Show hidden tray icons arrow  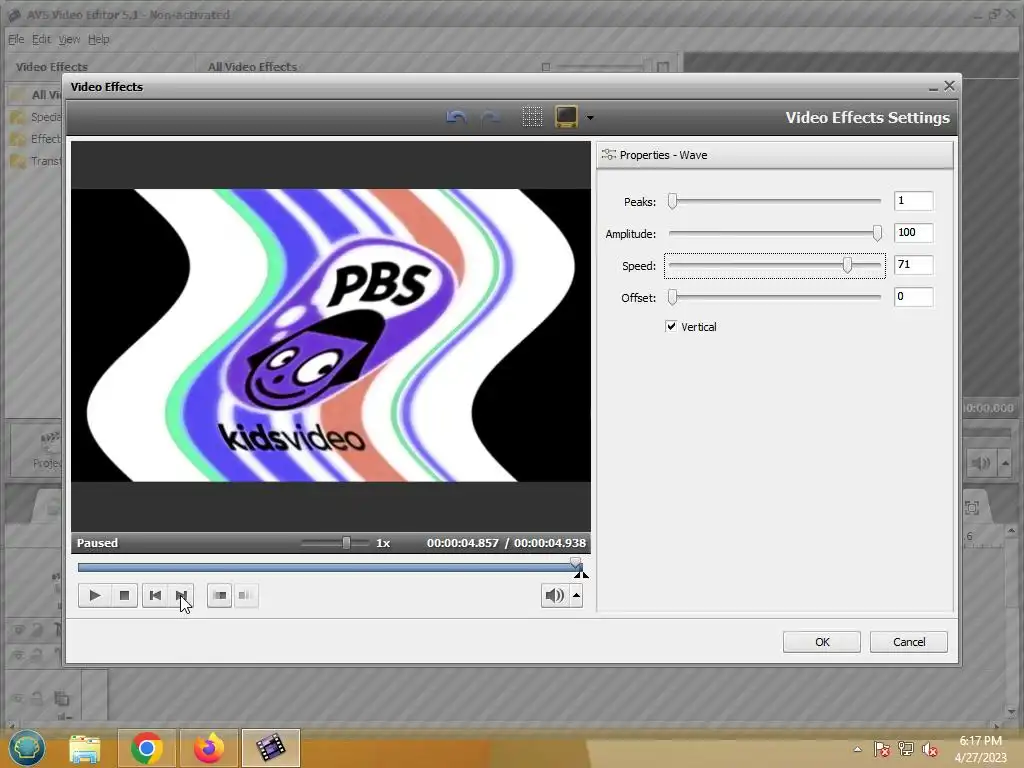pyautogui.click(x=857, y=749)
